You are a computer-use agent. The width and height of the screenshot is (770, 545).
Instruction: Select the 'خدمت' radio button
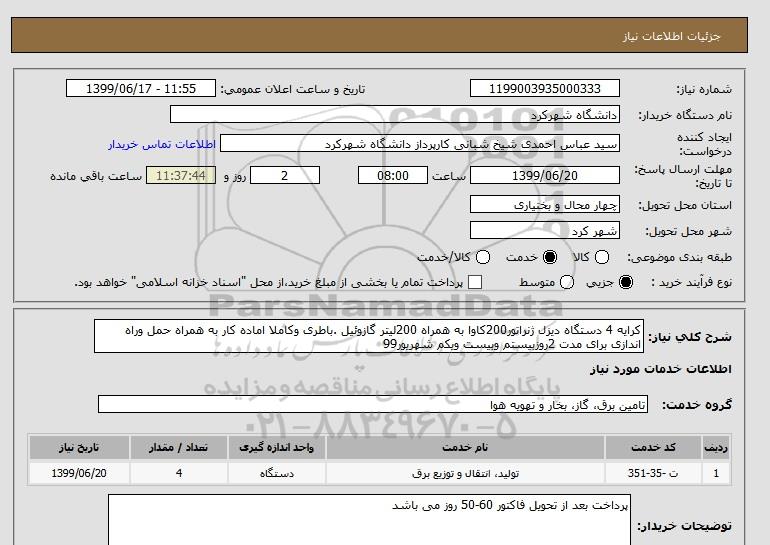(x=550, y=257)
